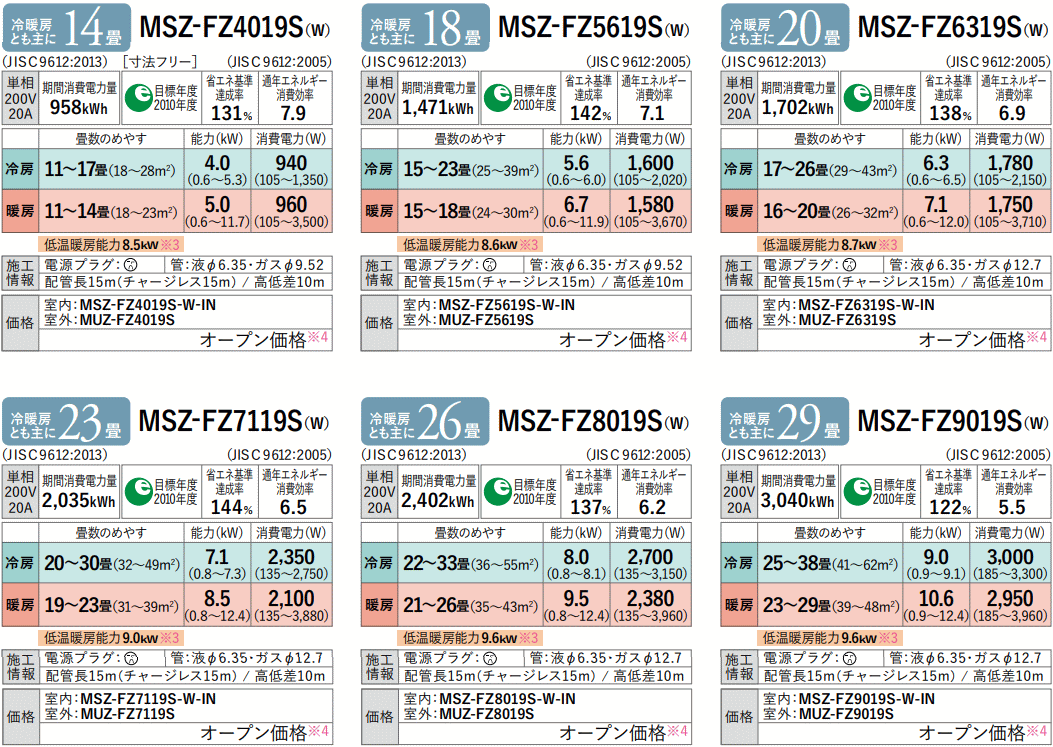This screenshot has height=747, width=1053.
Task: Click the green e-mark icon for MSZ-FZ6319S
Action: 857,97
